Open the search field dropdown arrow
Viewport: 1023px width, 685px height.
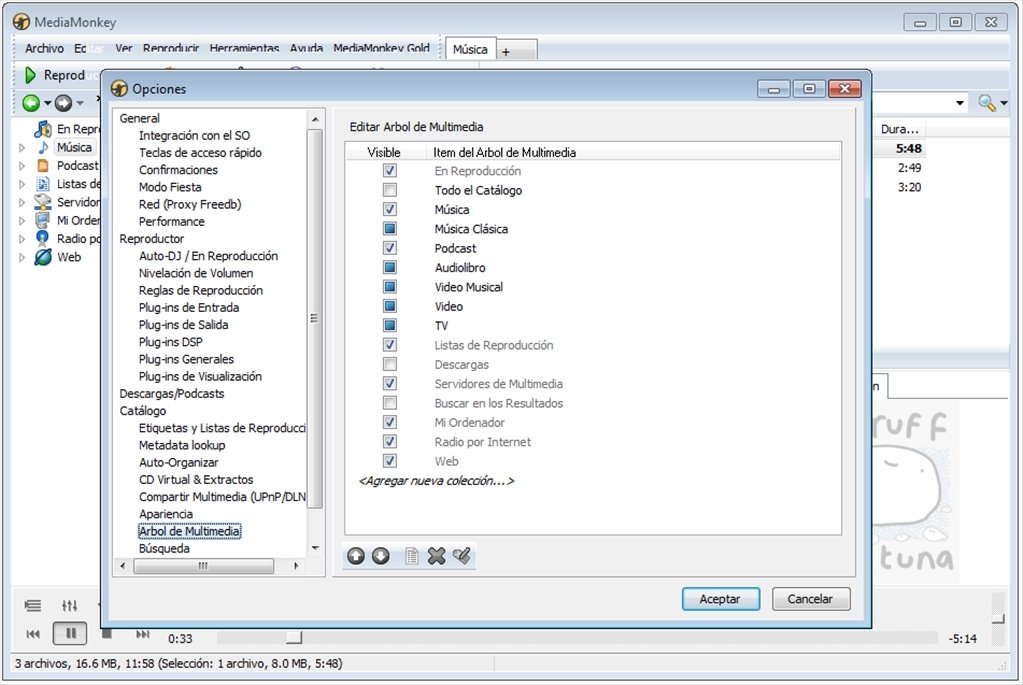(x=960, y=103)
